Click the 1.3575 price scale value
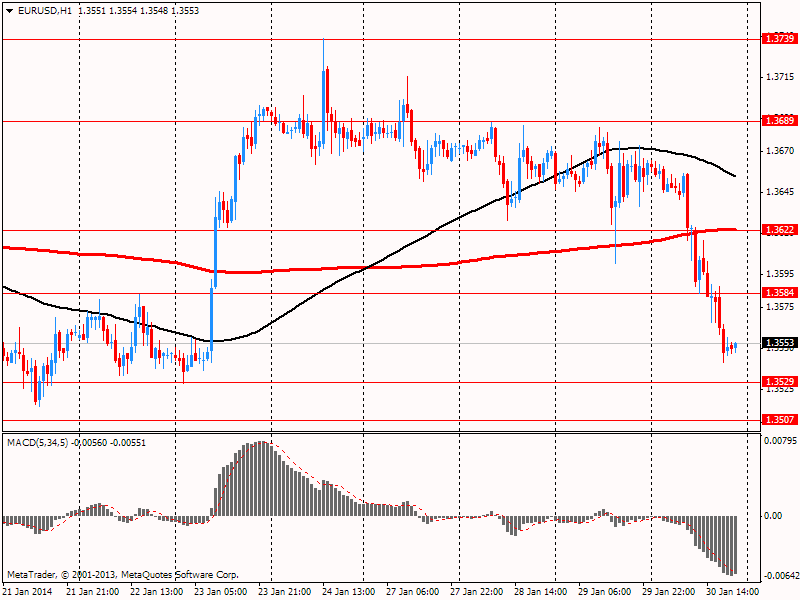This screenshot has width=800, height=600. pos(780,307)
